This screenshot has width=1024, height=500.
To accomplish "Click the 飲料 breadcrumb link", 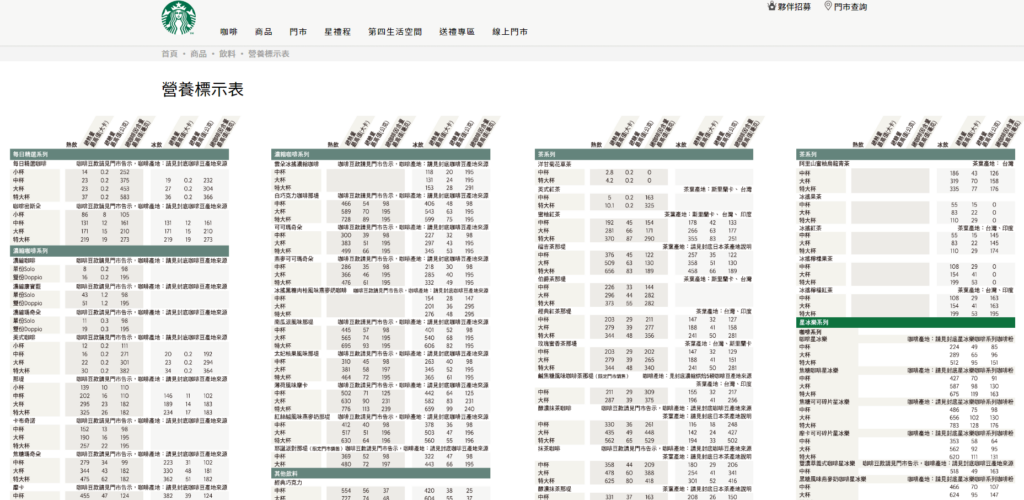I will [227, 54].
